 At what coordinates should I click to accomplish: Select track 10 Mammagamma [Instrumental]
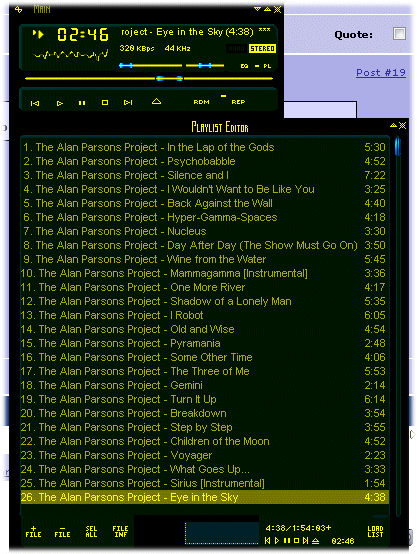(x=205, y=273)
